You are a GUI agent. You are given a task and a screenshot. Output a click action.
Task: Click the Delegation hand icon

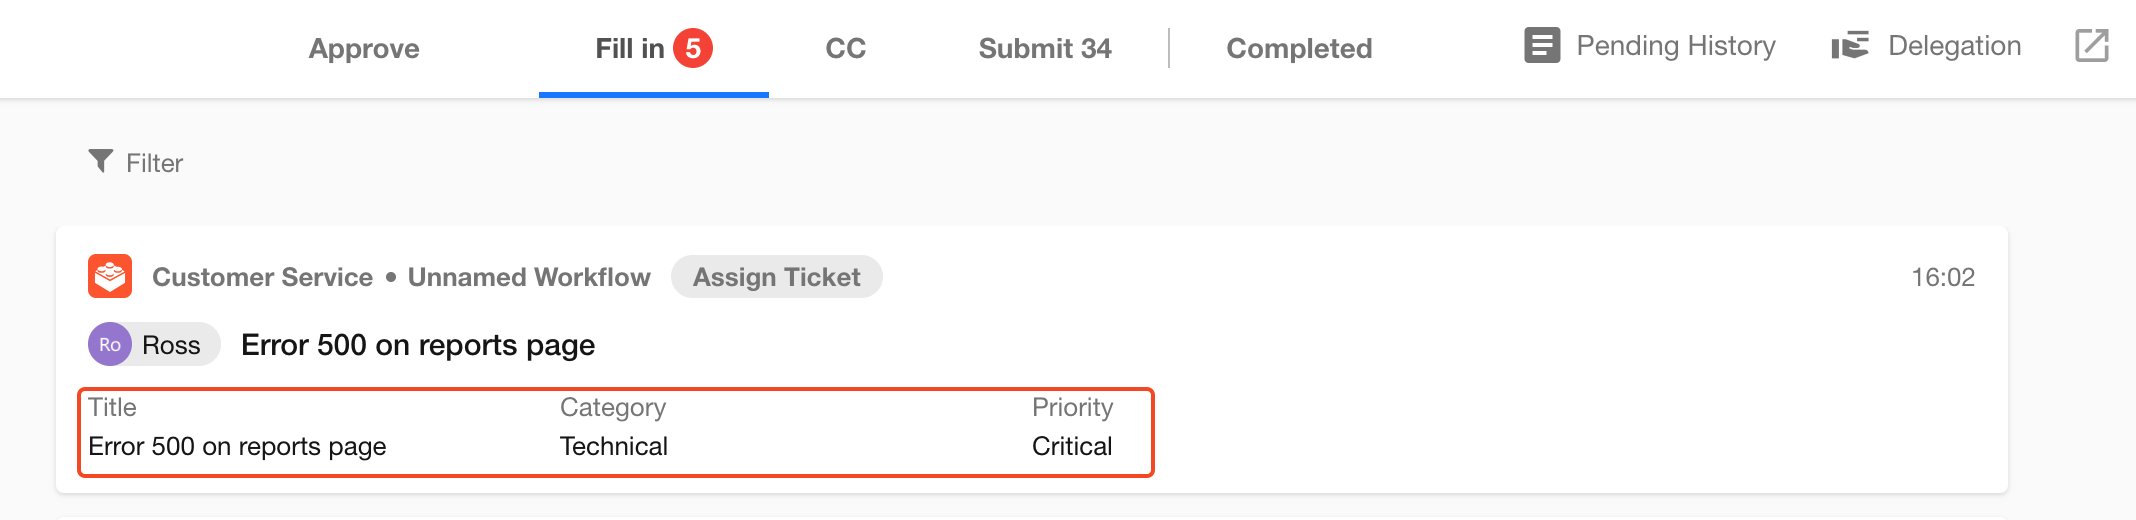[1849, 46]
